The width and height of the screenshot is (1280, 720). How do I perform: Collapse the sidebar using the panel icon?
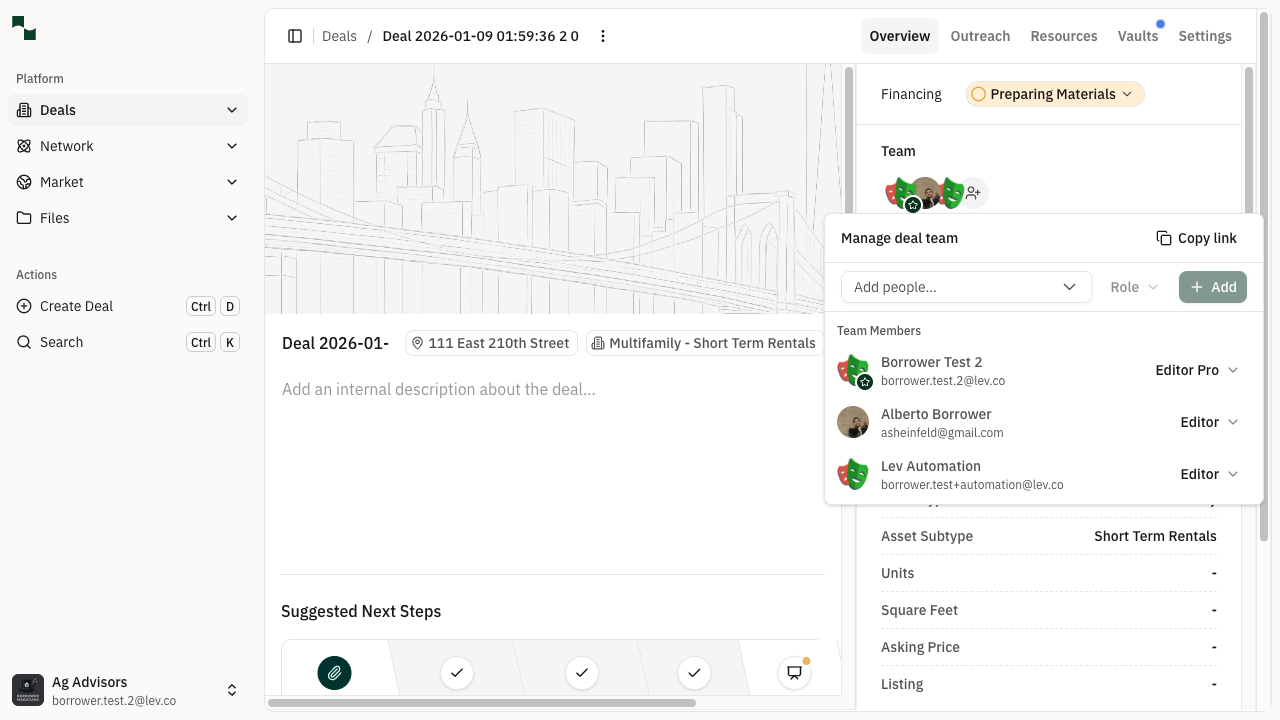click(x=295, y=36)
